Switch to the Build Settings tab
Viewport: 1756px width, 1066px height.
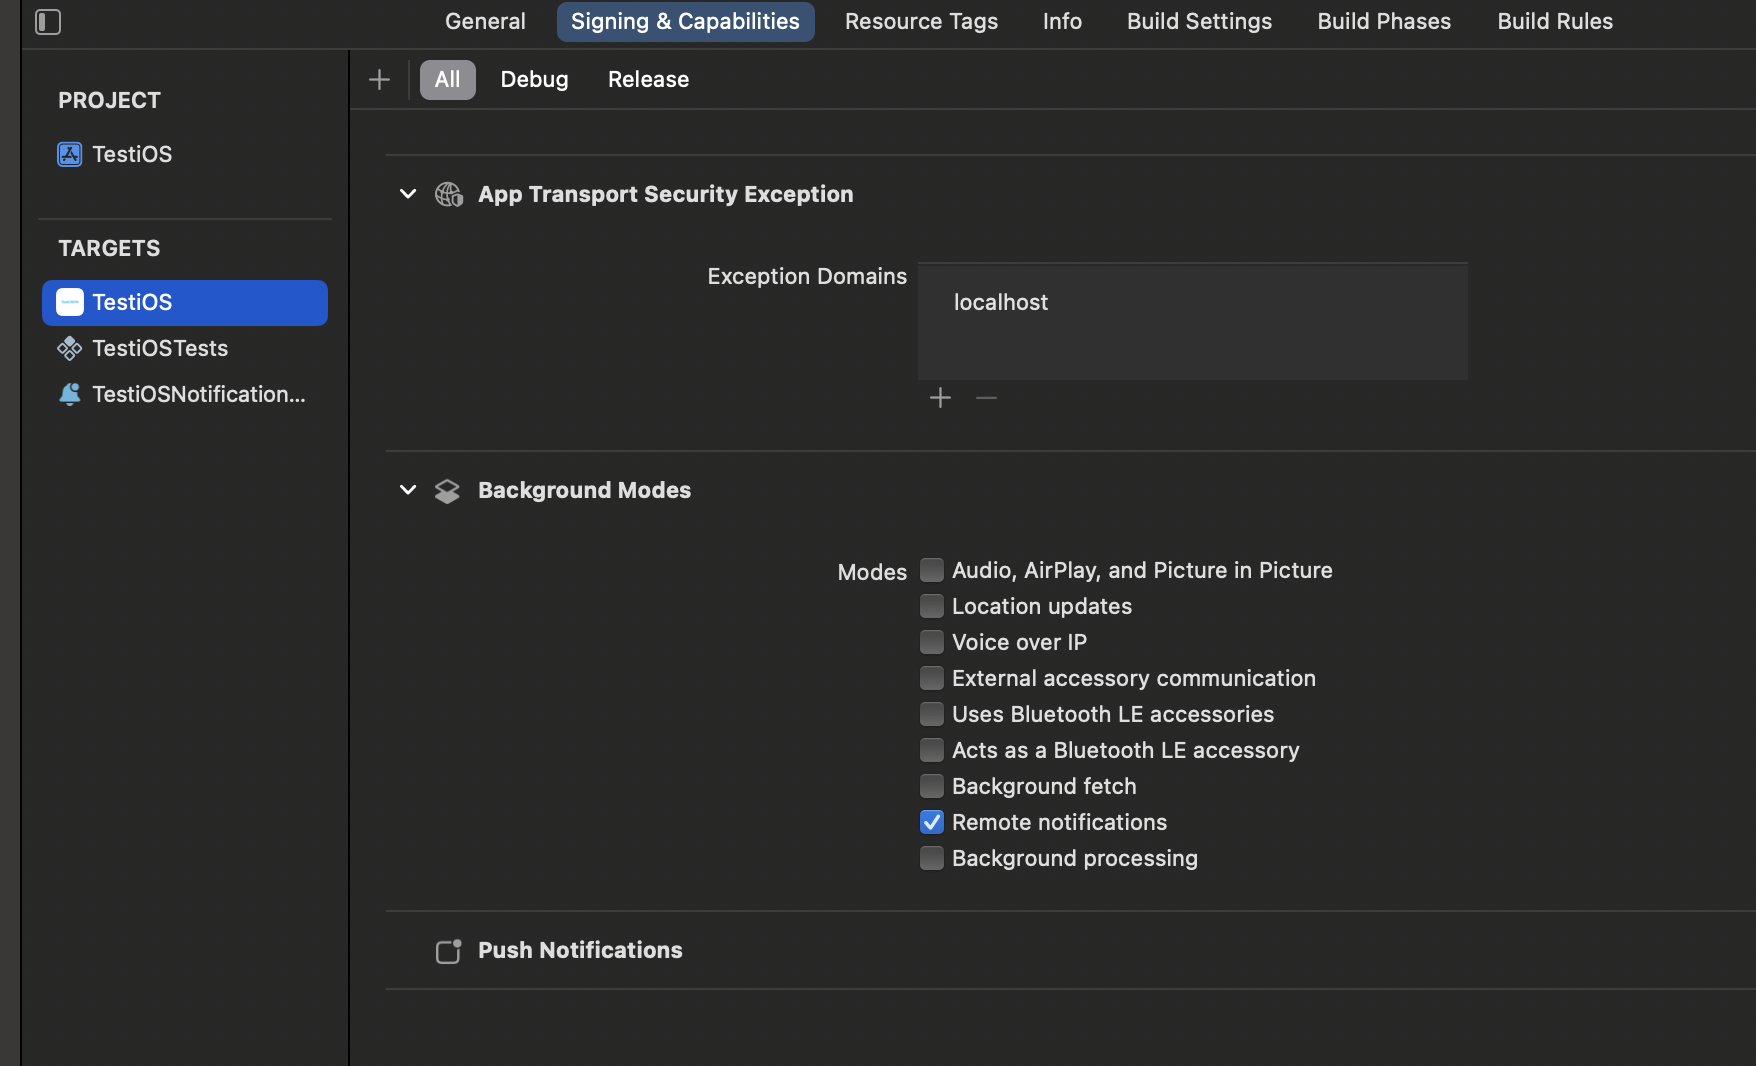point(1199,21)
